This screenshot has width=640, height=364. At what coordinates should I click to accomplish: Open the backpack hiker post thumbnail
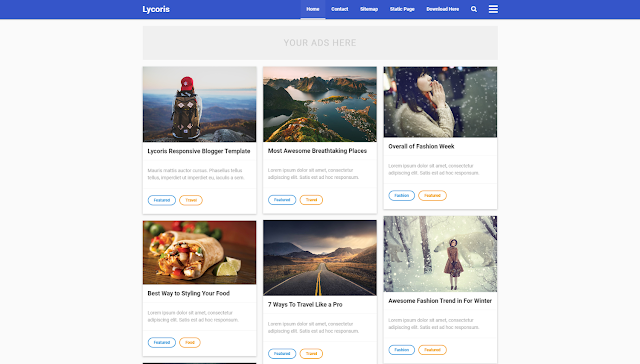(200, 104)
